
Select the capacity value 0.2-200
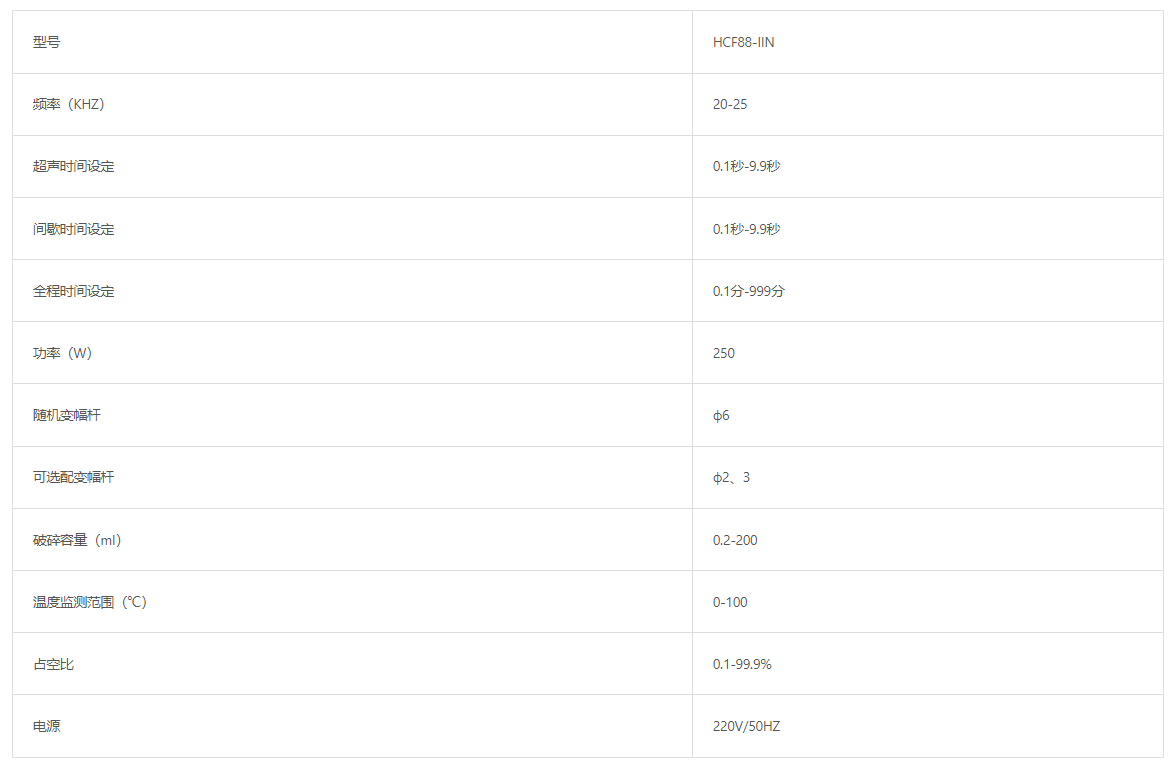[x=735, y=540]
